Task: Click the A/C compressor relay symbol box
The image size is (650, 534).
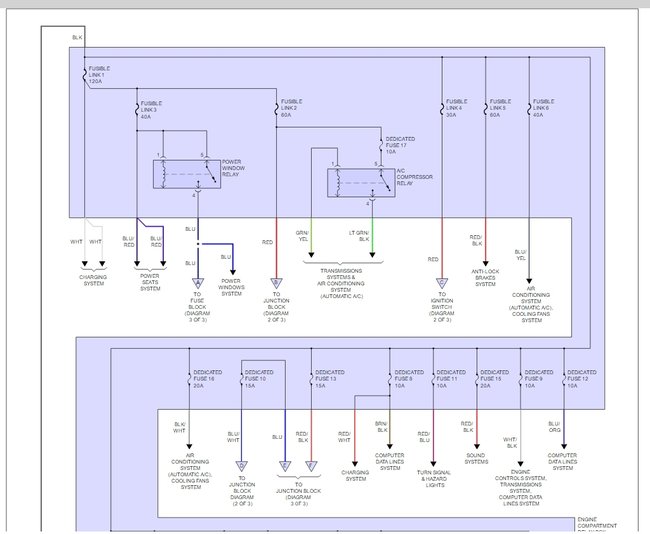Action: click(x=361, y=182)
